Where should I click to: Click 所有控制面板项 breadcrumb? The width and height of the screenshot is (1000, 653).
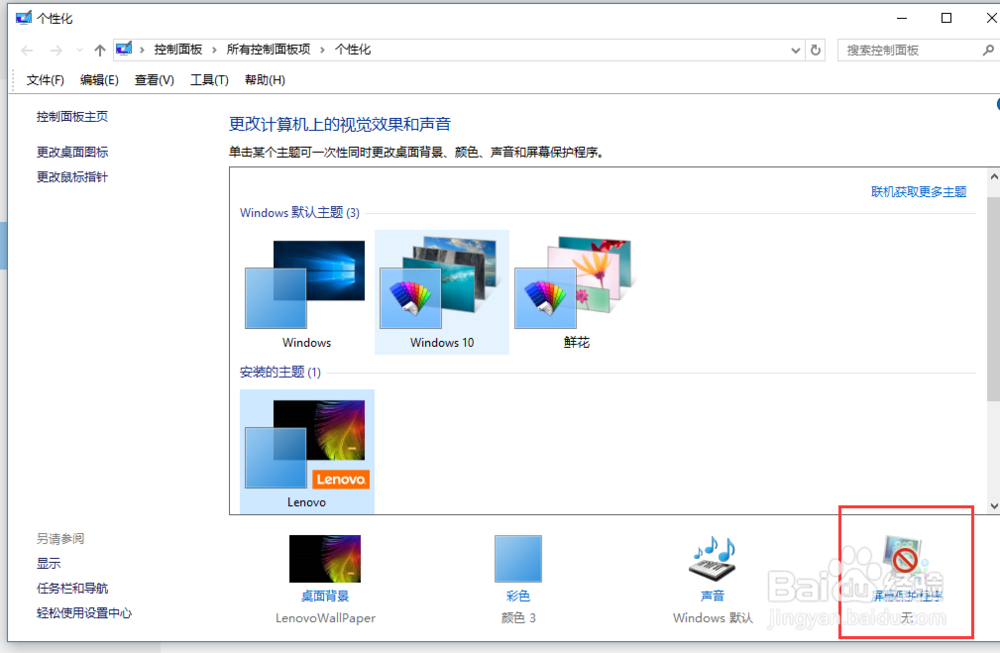pos(268,50)
